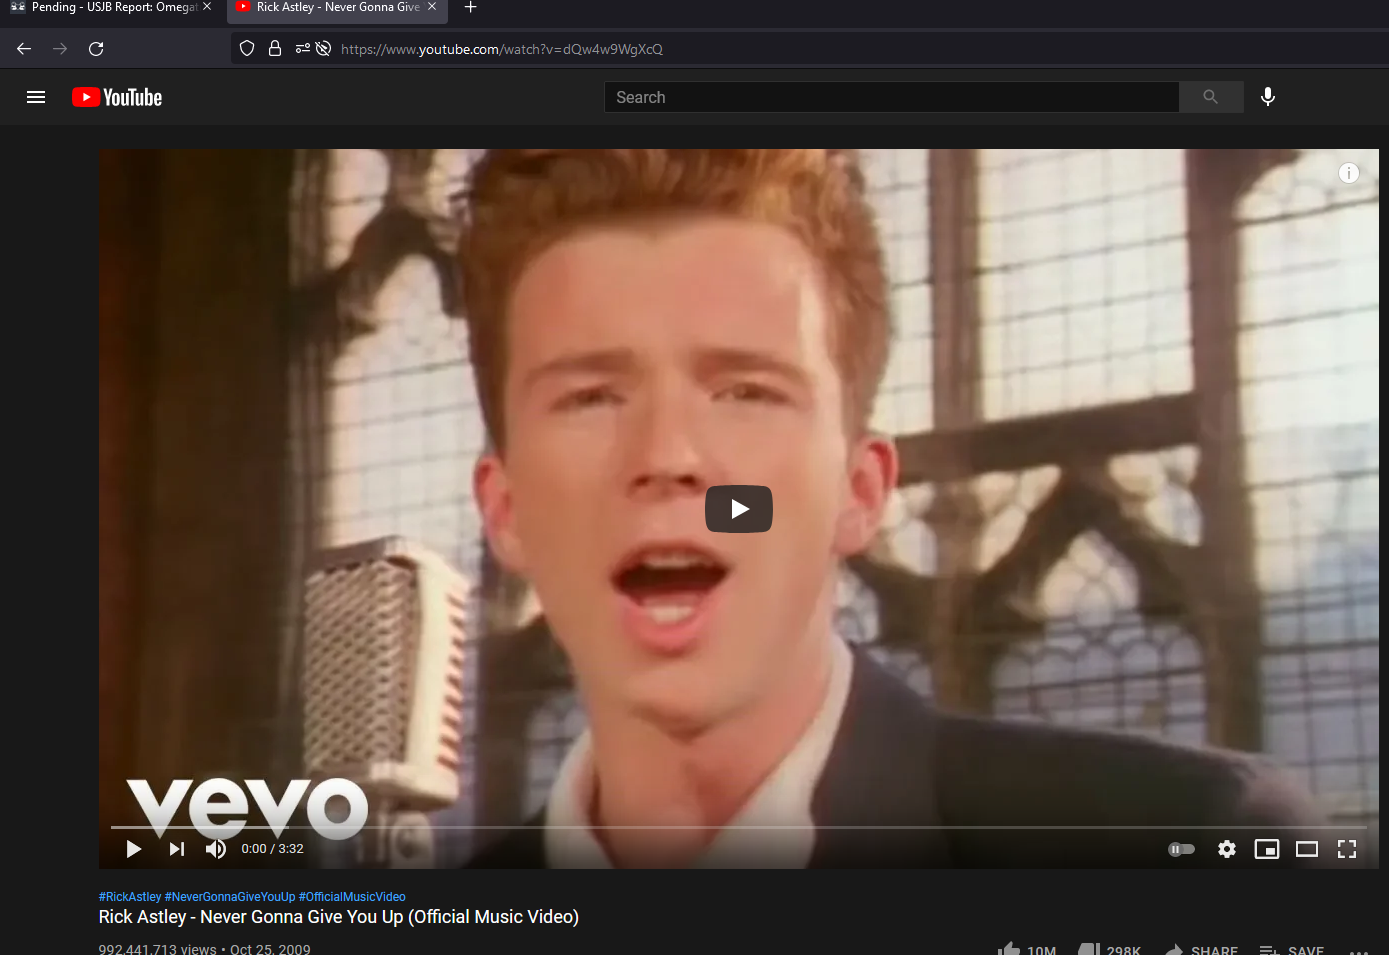
Task: Go forward in browser history
Action: 60,49
